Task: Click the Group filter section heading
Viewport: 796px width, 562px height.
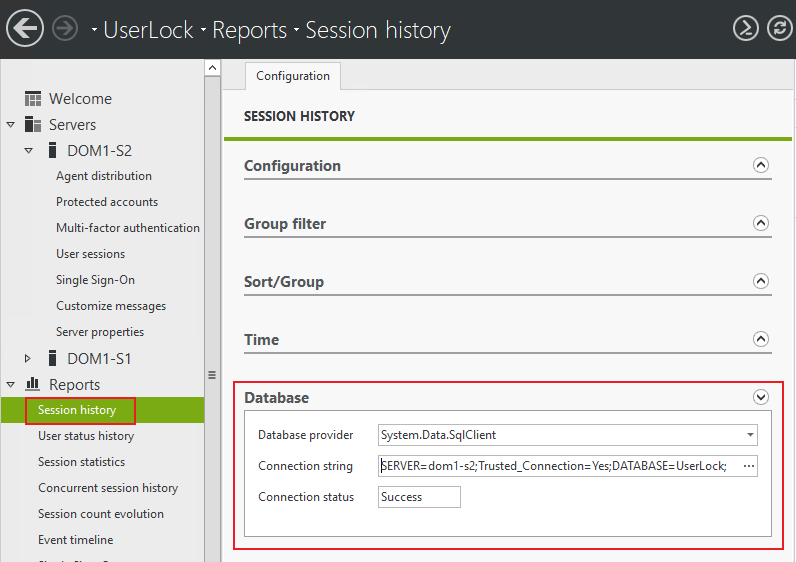Action: [285, 223]
